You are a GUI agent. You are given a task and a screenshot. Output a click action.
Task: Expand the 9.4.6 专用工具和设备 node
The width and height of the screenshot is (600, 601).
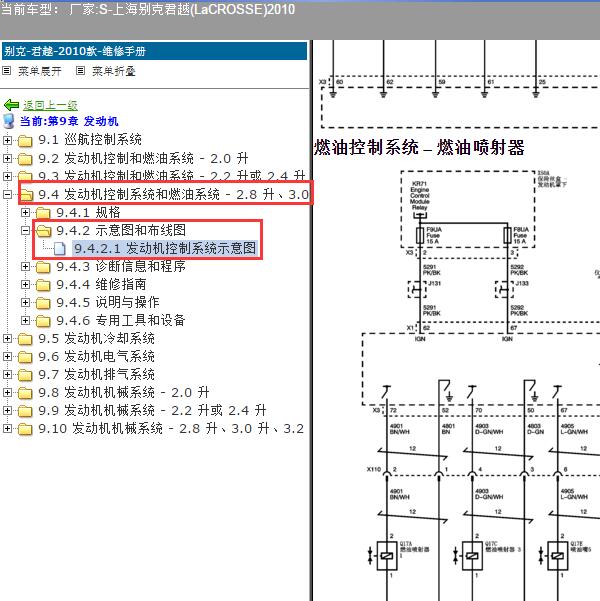[25, 320]
